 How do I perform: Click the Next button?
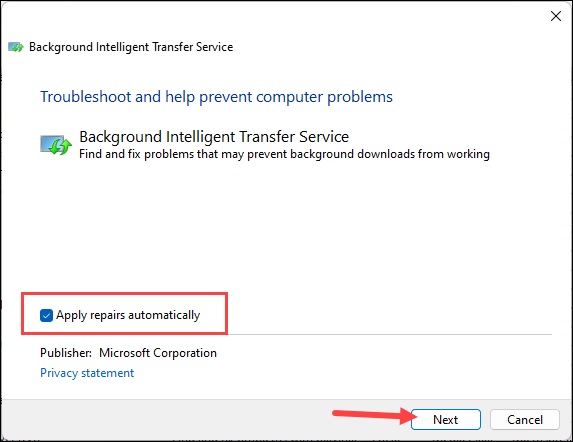tap(445, 419)
